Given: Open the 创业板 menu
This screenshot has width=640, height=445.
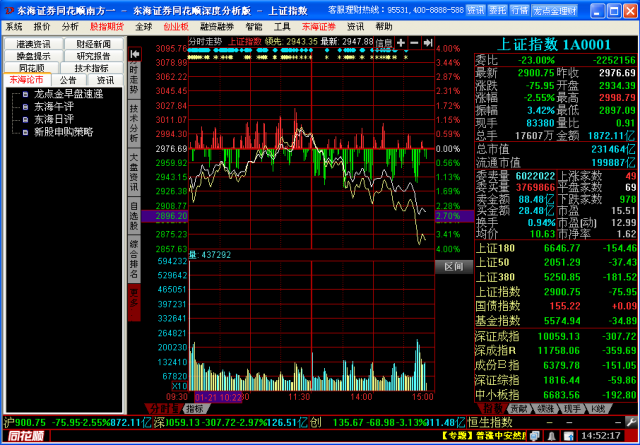Looking at the screenshot, I should click(176, 27).
